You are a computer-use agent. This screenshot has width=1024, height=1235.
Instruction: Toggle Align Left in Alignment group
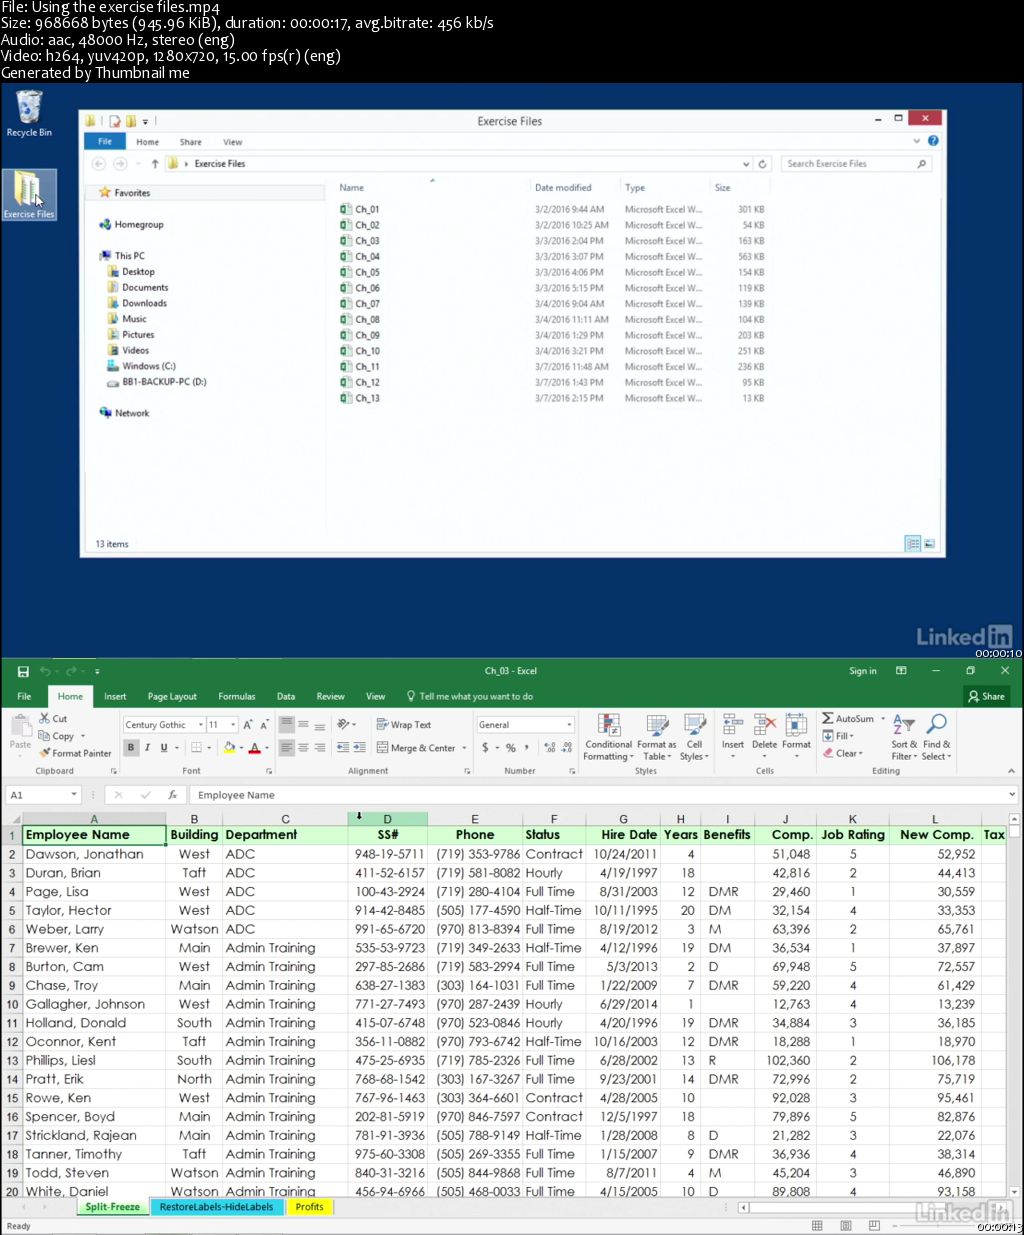[287, 747]
